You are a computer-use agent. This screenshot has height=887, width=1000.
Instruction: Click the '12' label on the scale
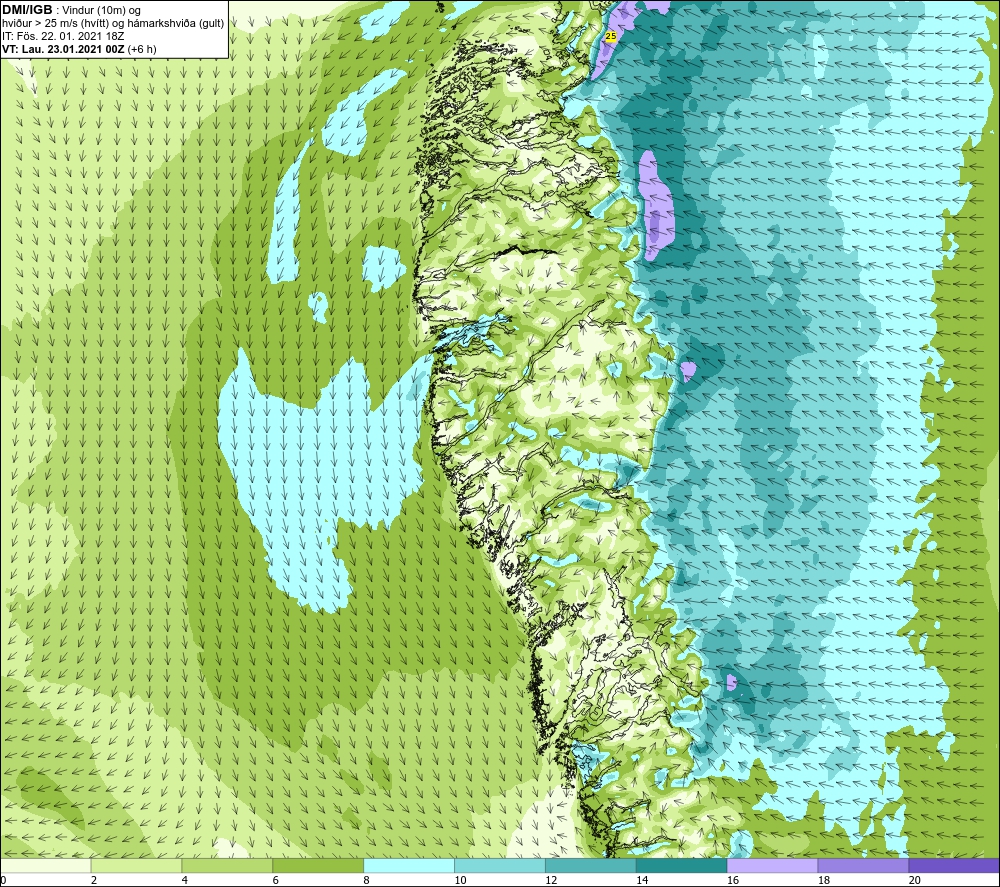tap(551, 880)
